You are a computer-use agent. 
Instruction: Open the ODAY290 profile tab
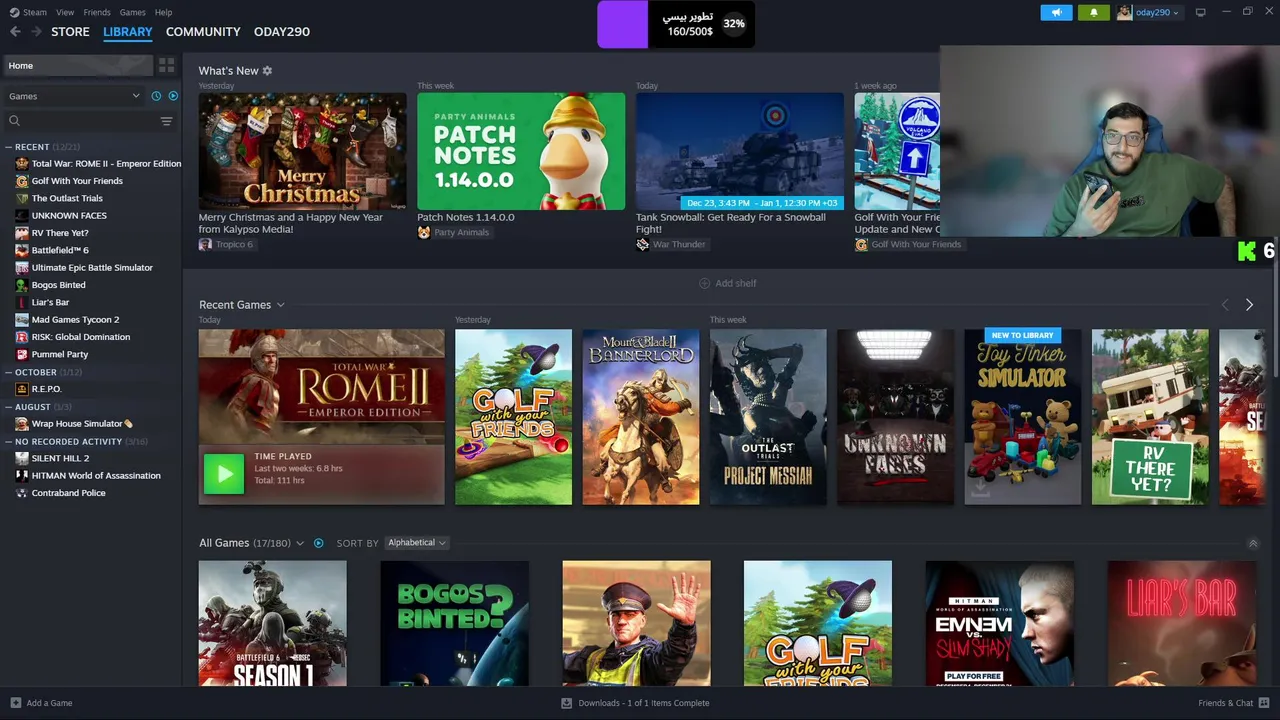[282, 32]
